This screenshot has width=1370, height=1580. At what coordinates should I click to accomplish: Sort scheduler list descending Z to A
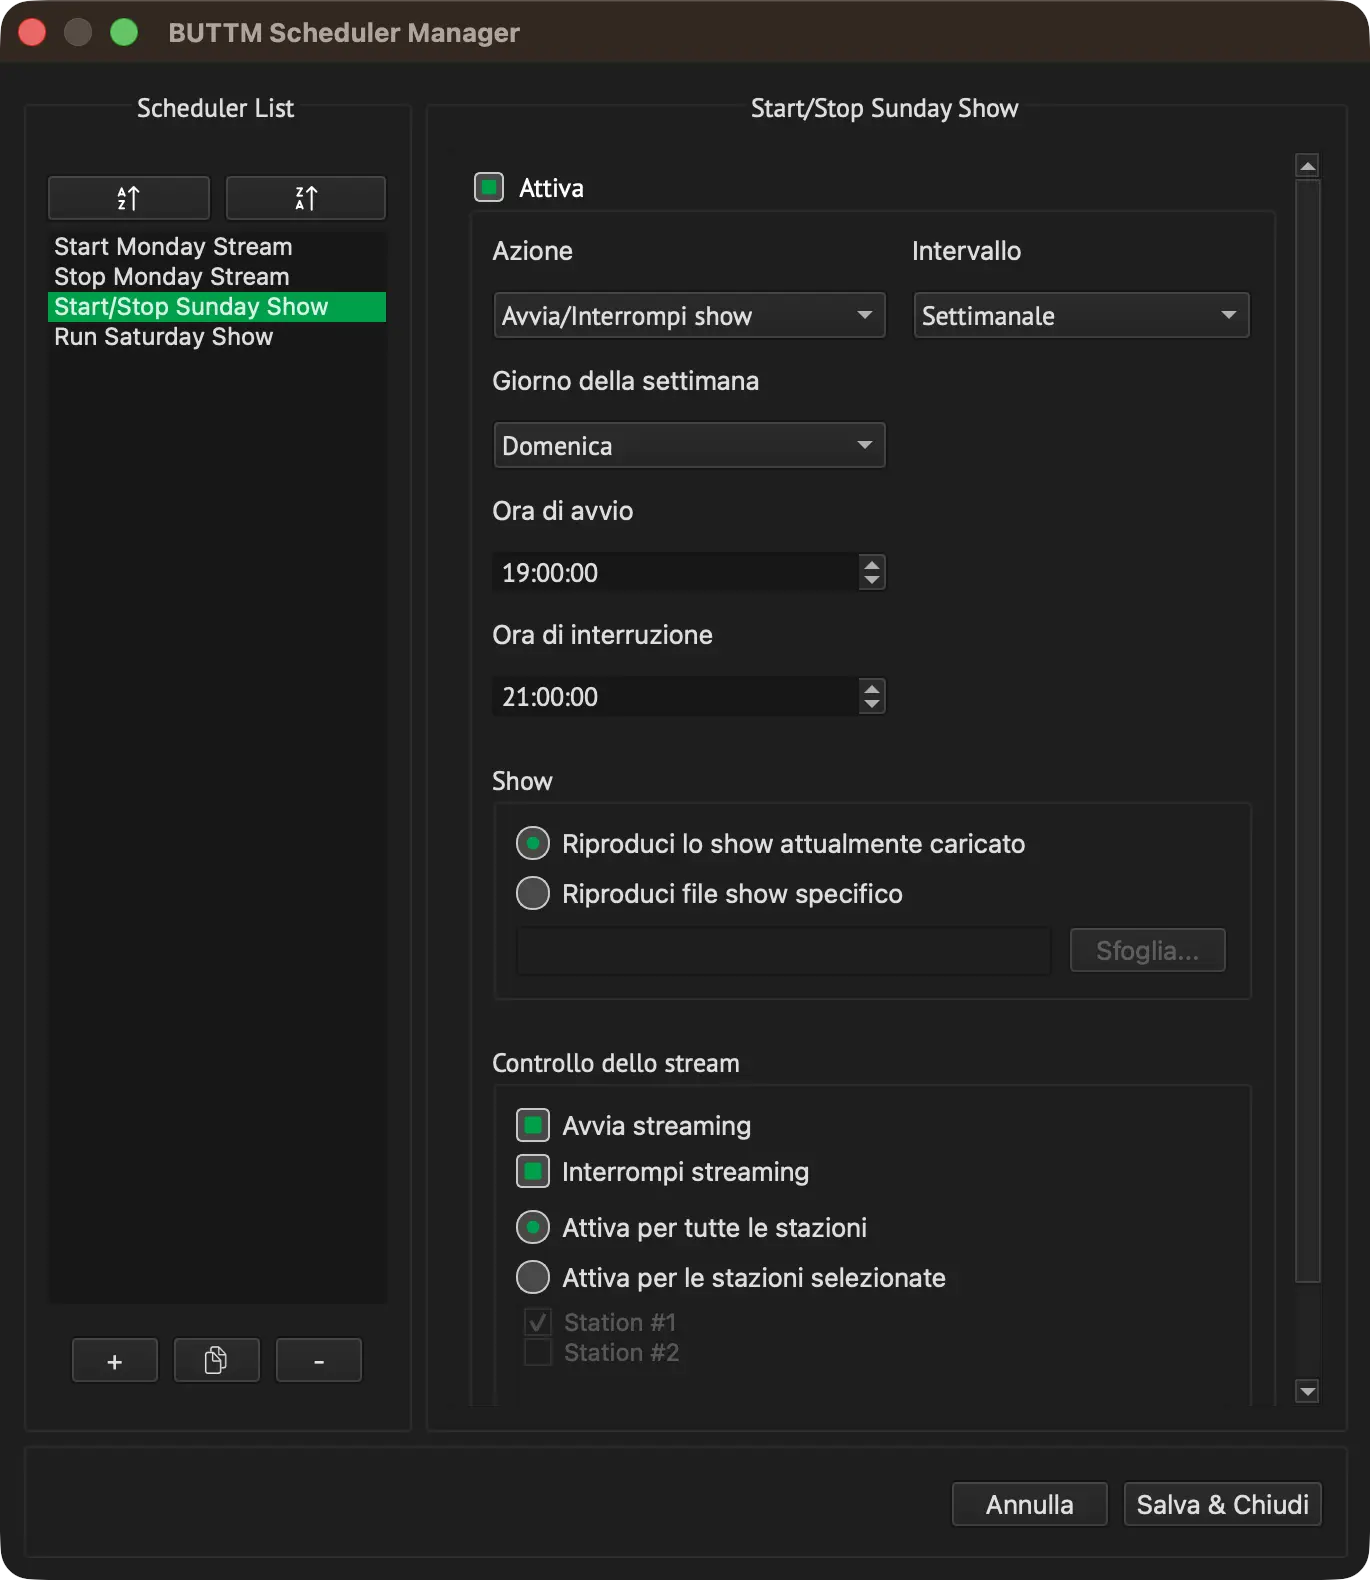point(306,198)
